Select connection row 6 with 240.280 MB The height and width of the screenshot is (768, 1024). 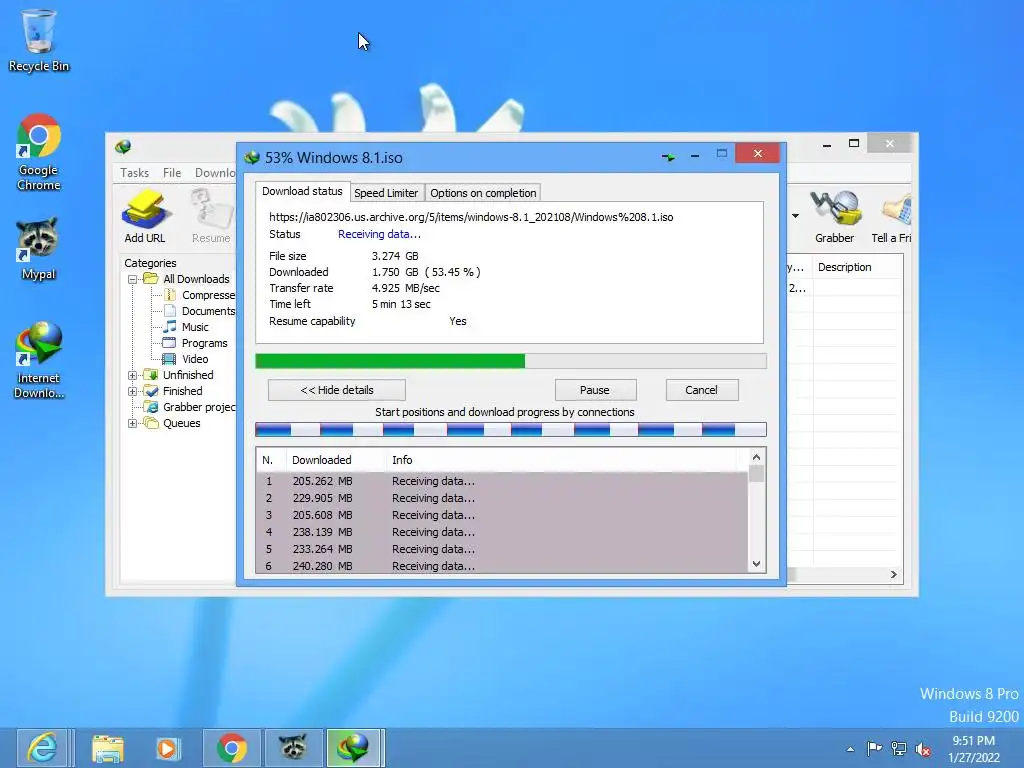[x=502, y=566]
